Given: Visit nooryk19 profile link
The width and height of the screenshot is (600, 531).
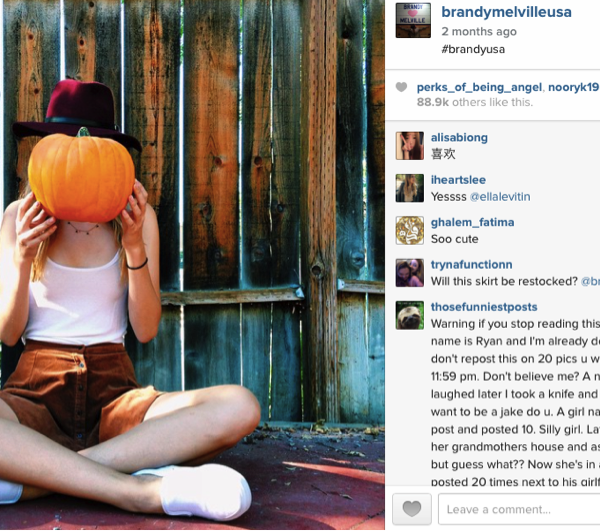Looking at the screenshot, I should (573, 87).
